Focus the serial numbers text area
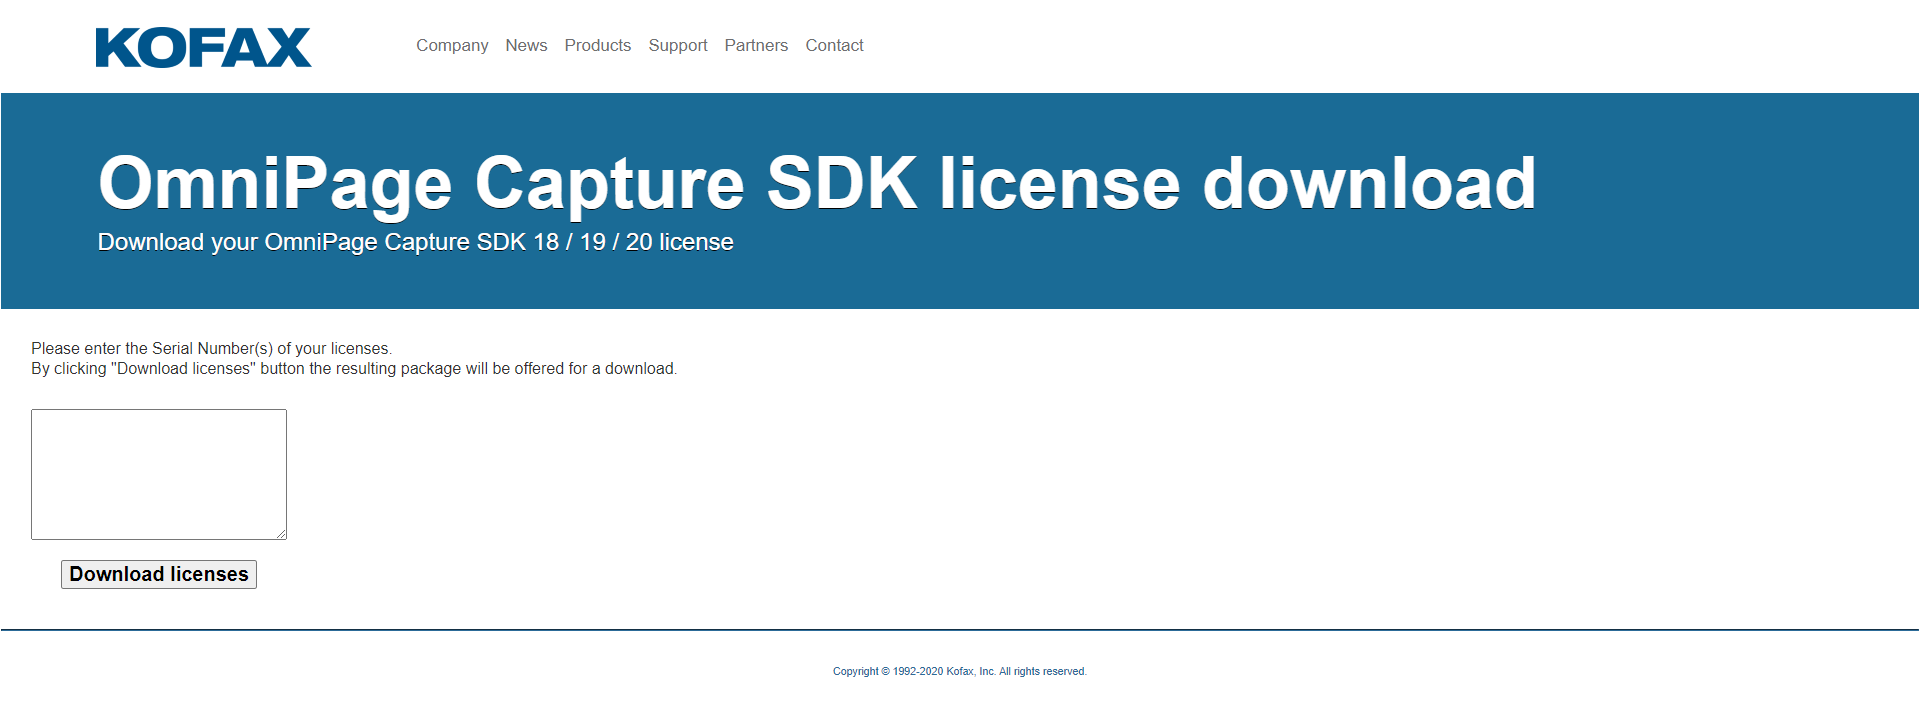The width and height of the screenshot is (1920, 709). click(159, 474)
